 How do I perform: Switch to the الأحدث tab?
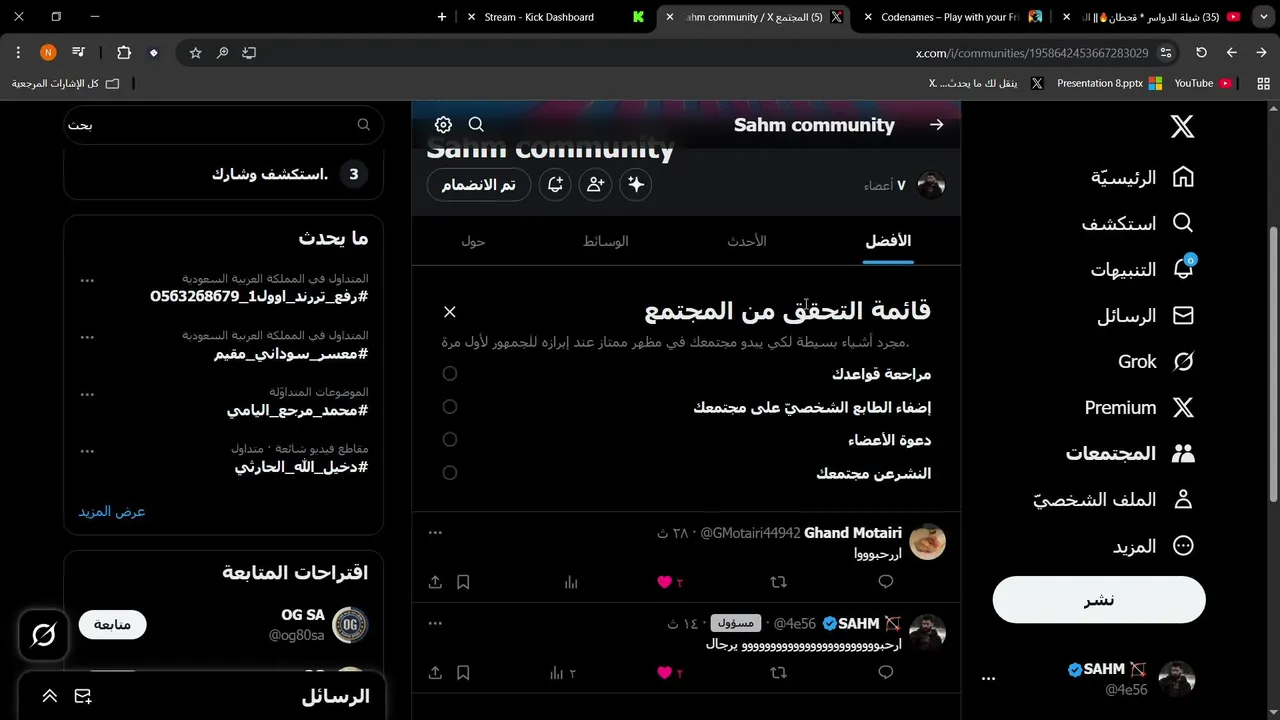coord(747,241)
